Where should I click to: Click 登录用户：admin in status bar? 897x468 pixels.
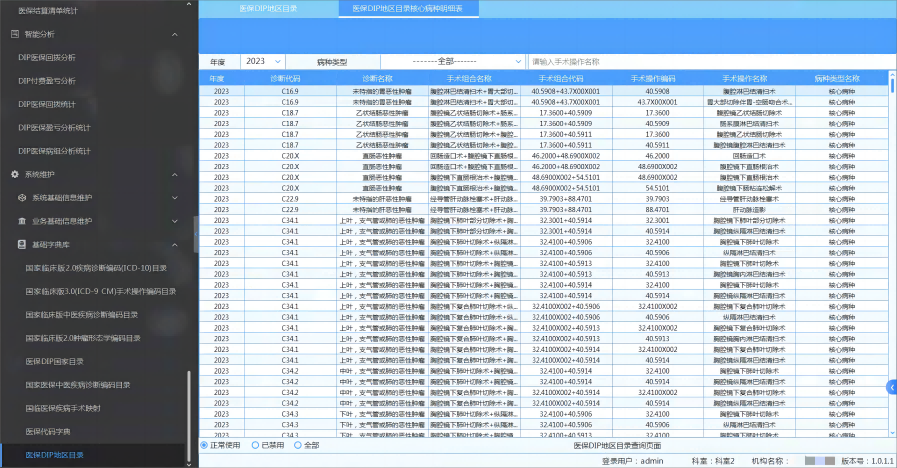coord(632,461)
